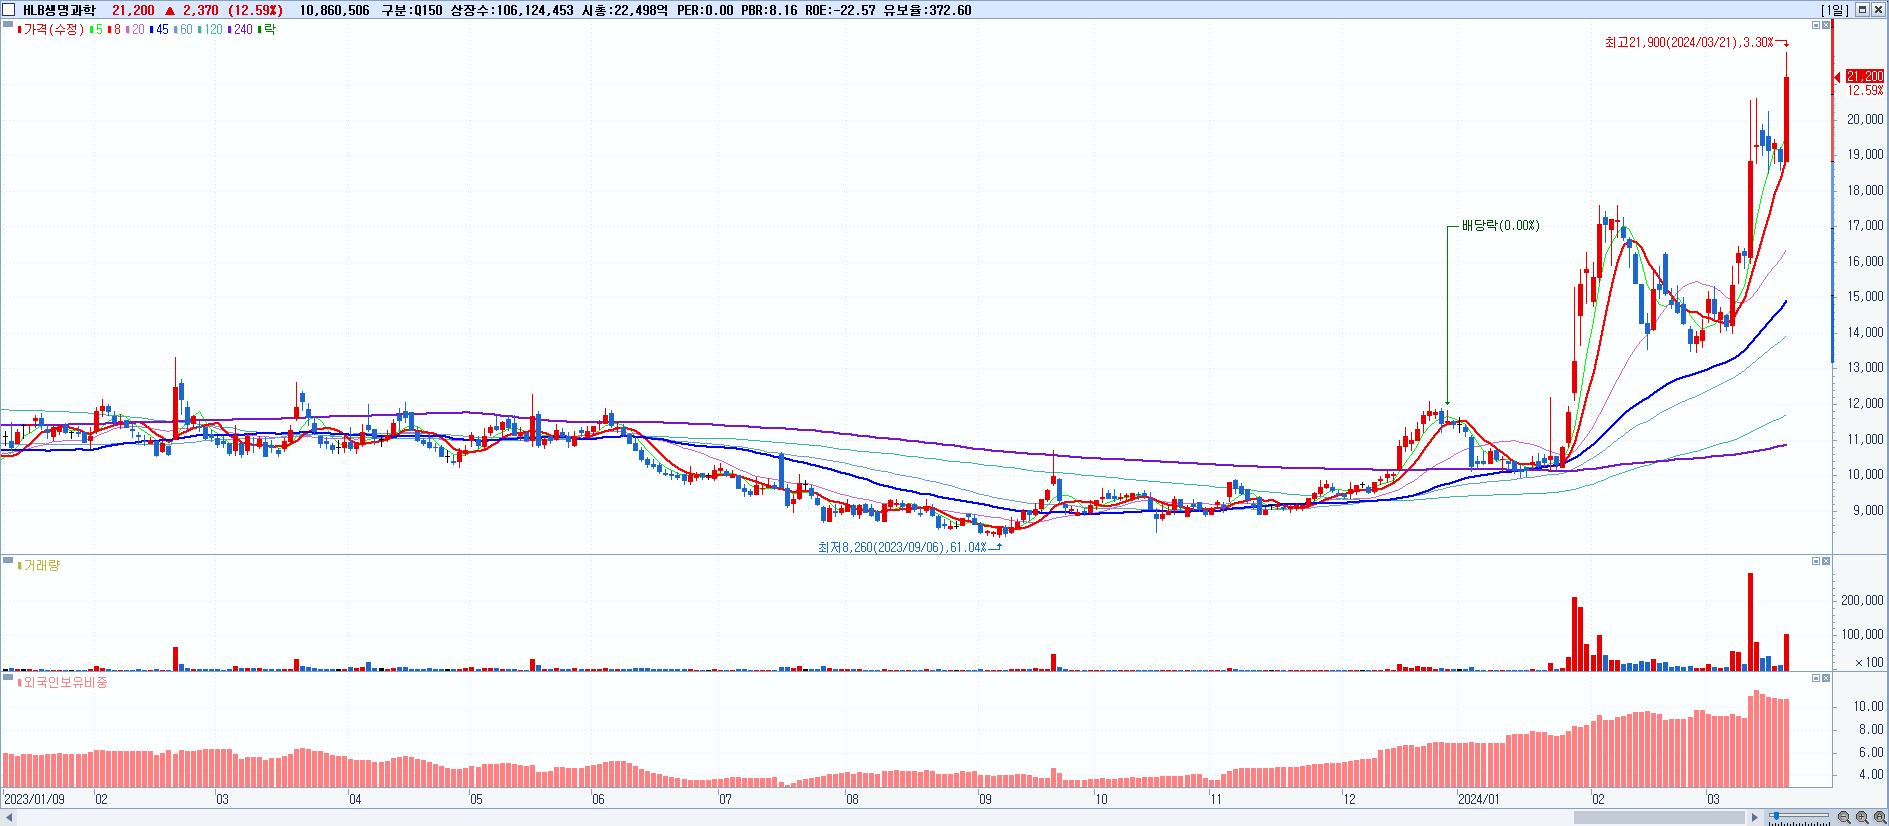This screenshot has height=826, width=1889.
Task: Select the 가격(수정) price legend
Action: point(50,30)
